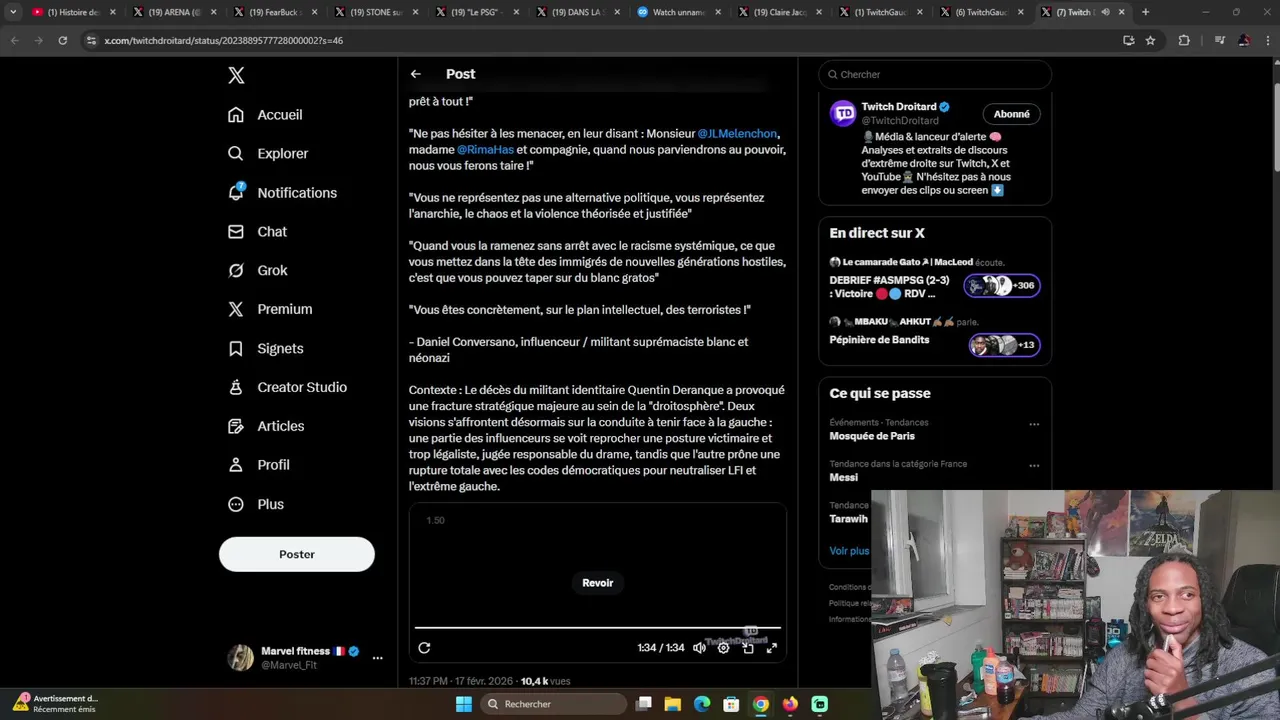Click the 10,4 k vues view count
This screenshot has width=1280, height=720.
pyautogui.click(x=545, y=681)
